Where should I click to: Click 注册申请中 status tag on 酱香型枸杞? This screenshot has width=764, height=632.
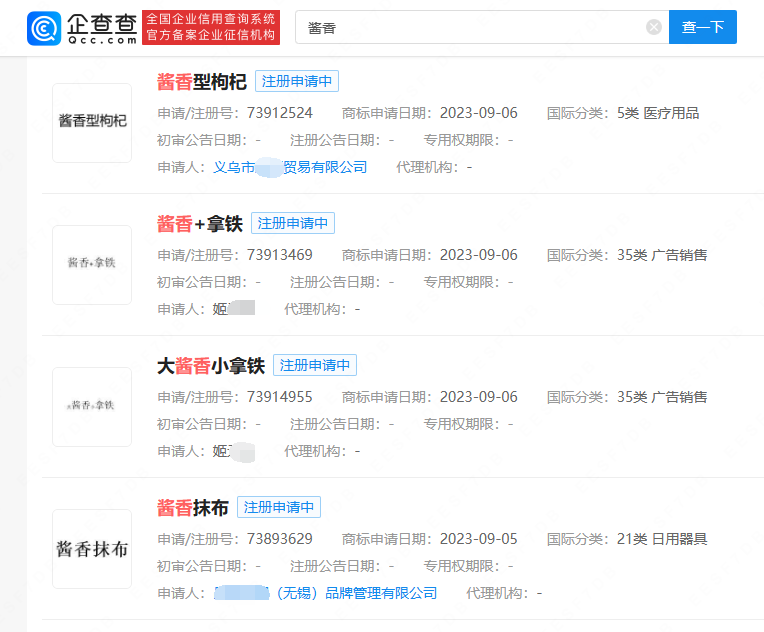(x=297, y=82)
